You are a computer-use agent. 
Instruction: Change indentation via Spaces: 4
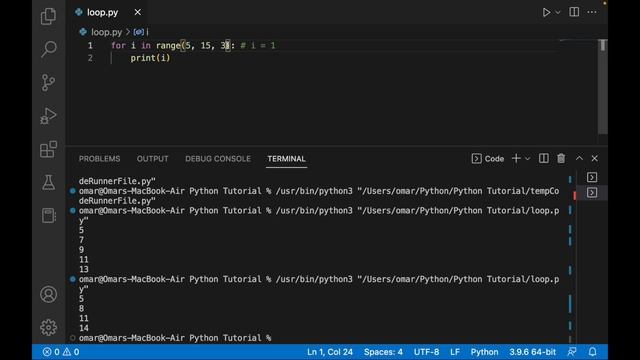[383, 352]
